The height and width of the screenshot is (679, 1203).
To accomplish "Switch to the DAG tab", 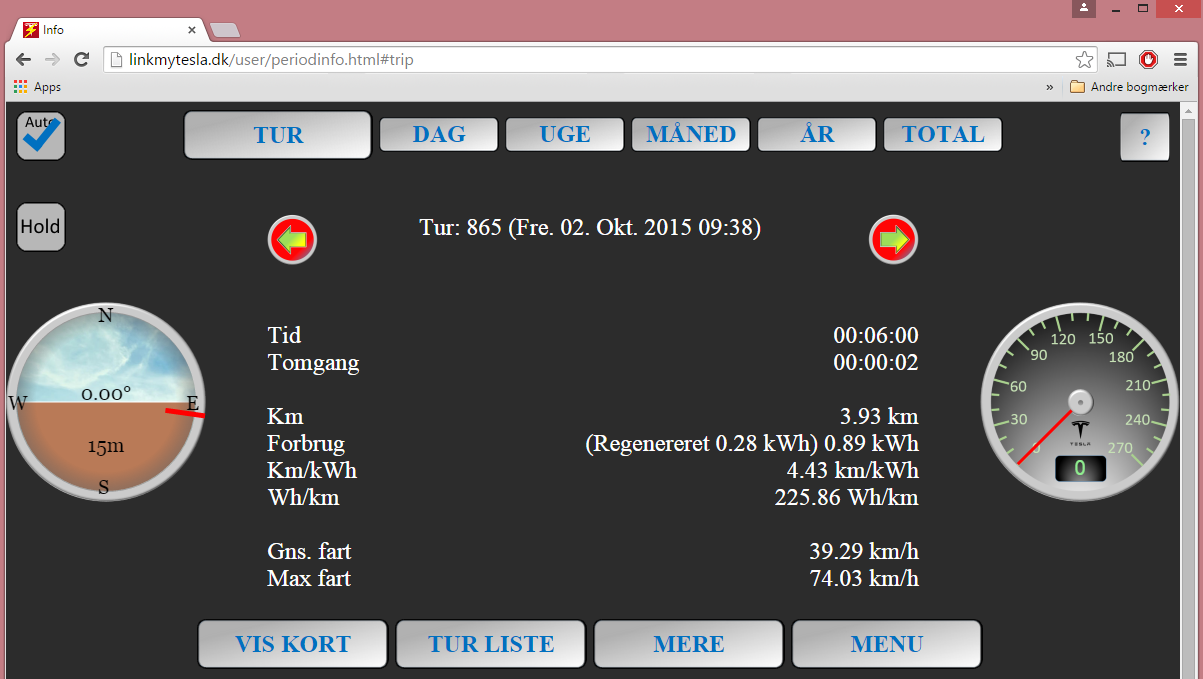I will pos(439,135).
